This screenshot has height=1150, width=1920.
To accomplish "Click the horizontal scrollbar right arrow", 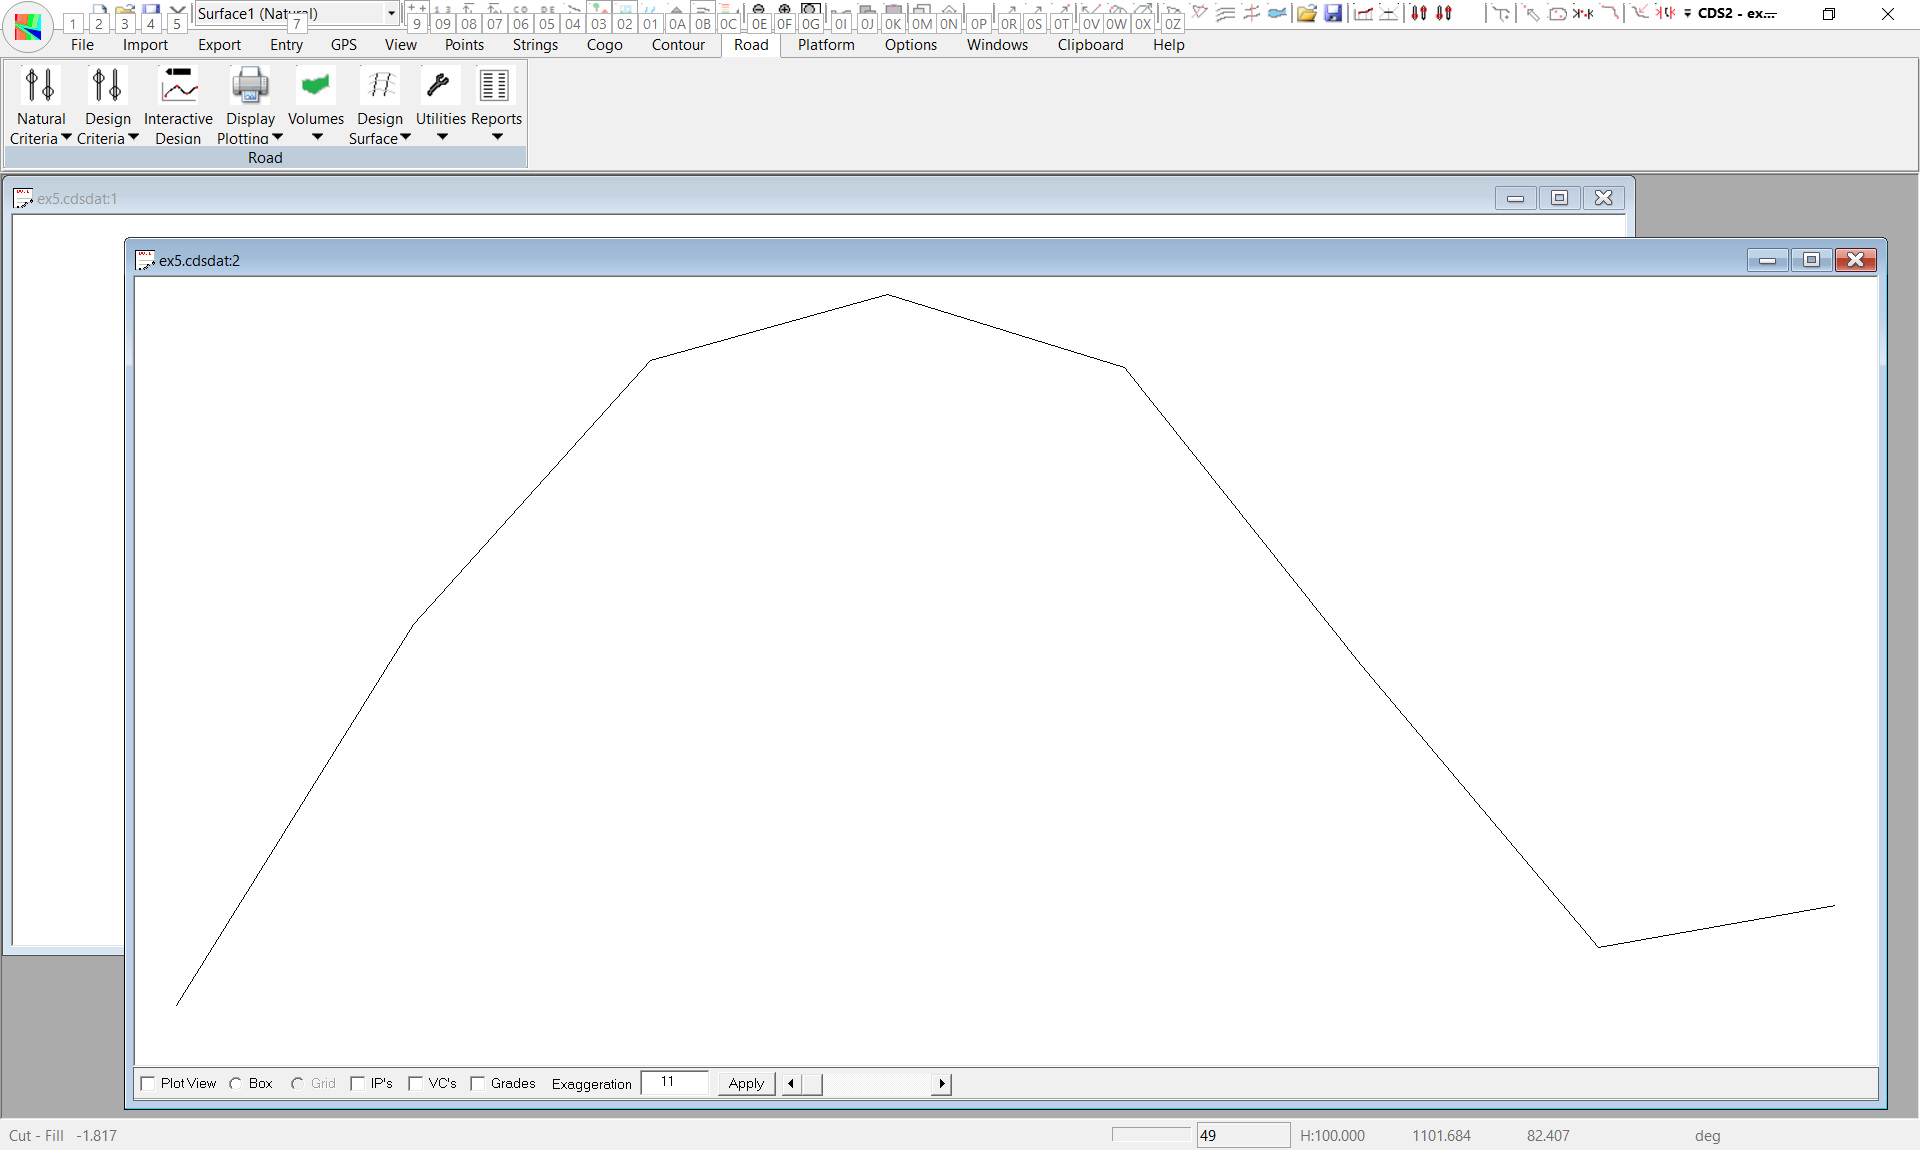I will 941,1083.
